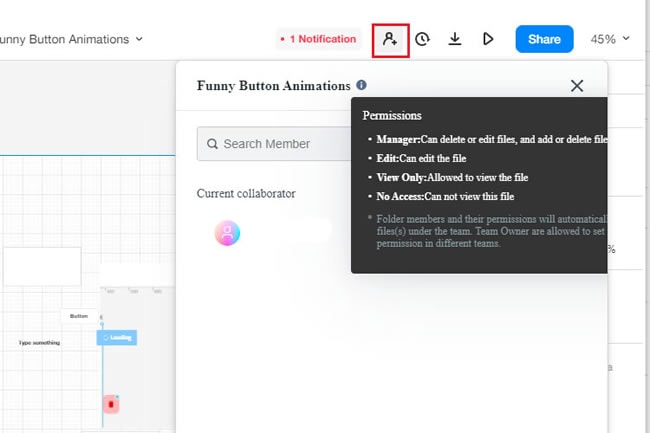The image size is (650, 433).
Task: Open the 1 Notification badge
Action: pyautogui.click(x=317, y=39)
